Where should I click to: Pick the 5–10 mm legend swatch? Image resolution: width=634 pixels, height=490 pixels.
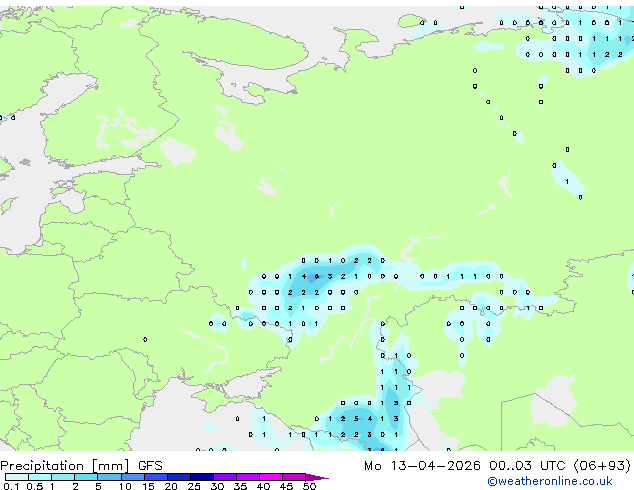[x=109, y=477]
